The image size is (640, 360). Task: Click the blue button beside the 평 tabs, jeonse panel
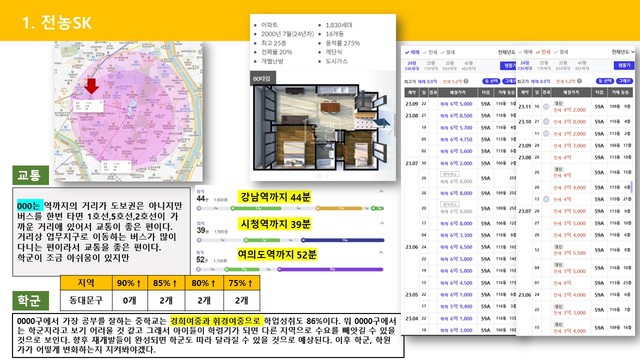(x=624, y=65)
